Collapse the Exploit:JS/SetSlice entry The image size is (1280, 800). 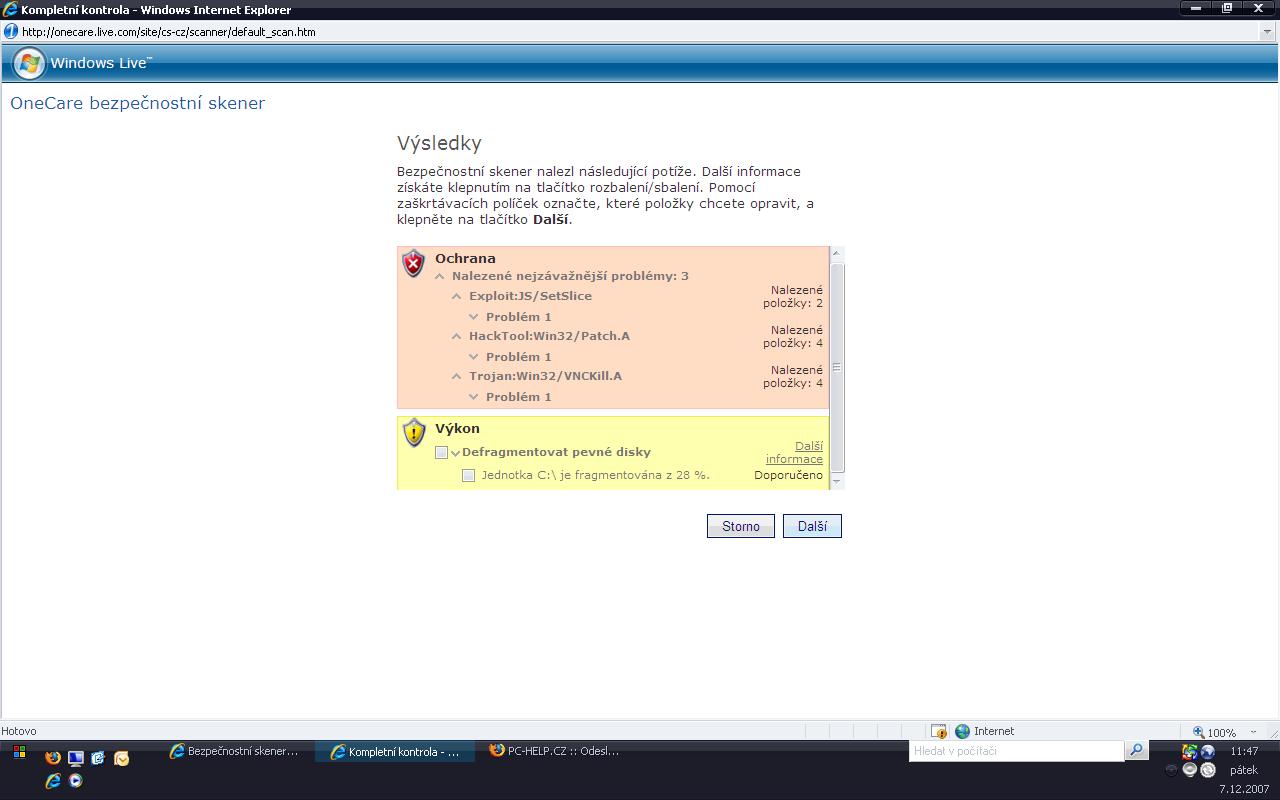coord(457,296)
